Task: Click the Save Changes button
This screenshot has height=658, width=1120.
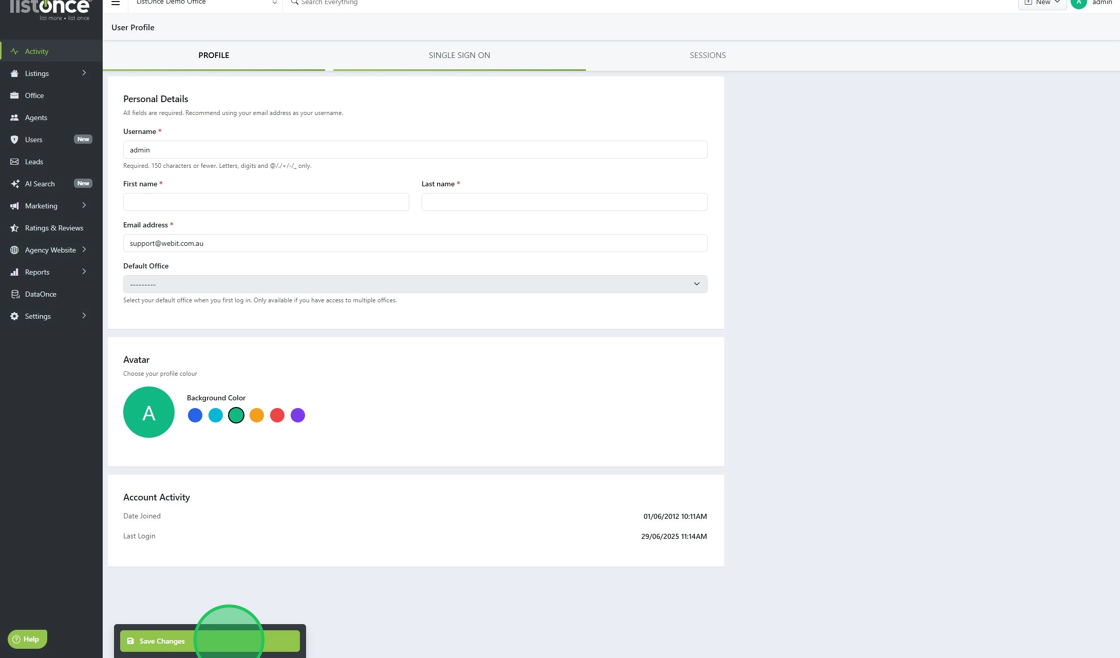Action: [210, 642]
